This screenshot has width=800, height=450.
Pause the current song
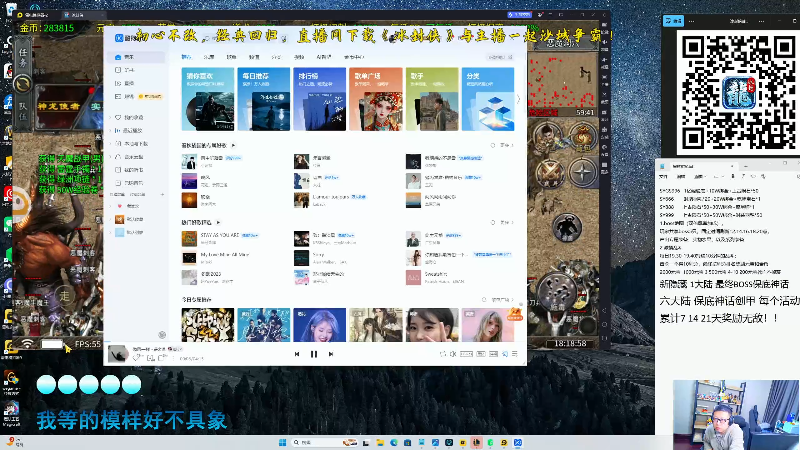click(x=314, y=354)
